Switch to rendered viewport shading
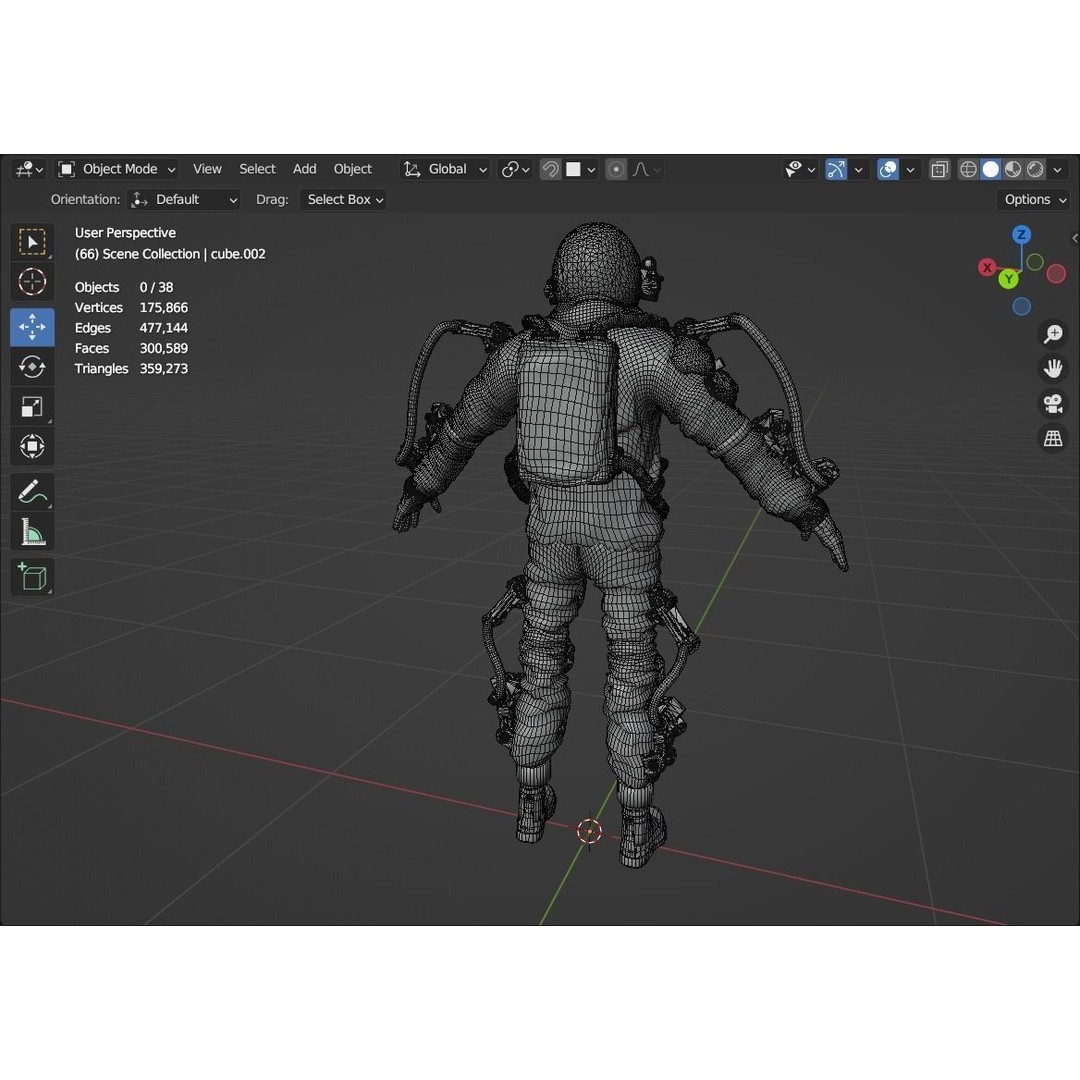 [1035, 169]
